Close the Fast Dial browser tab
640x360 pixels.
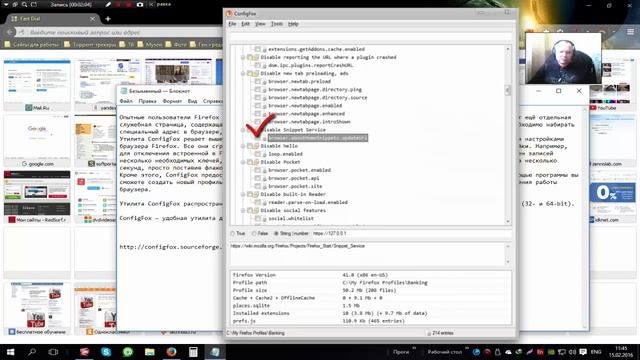point(92,19)
